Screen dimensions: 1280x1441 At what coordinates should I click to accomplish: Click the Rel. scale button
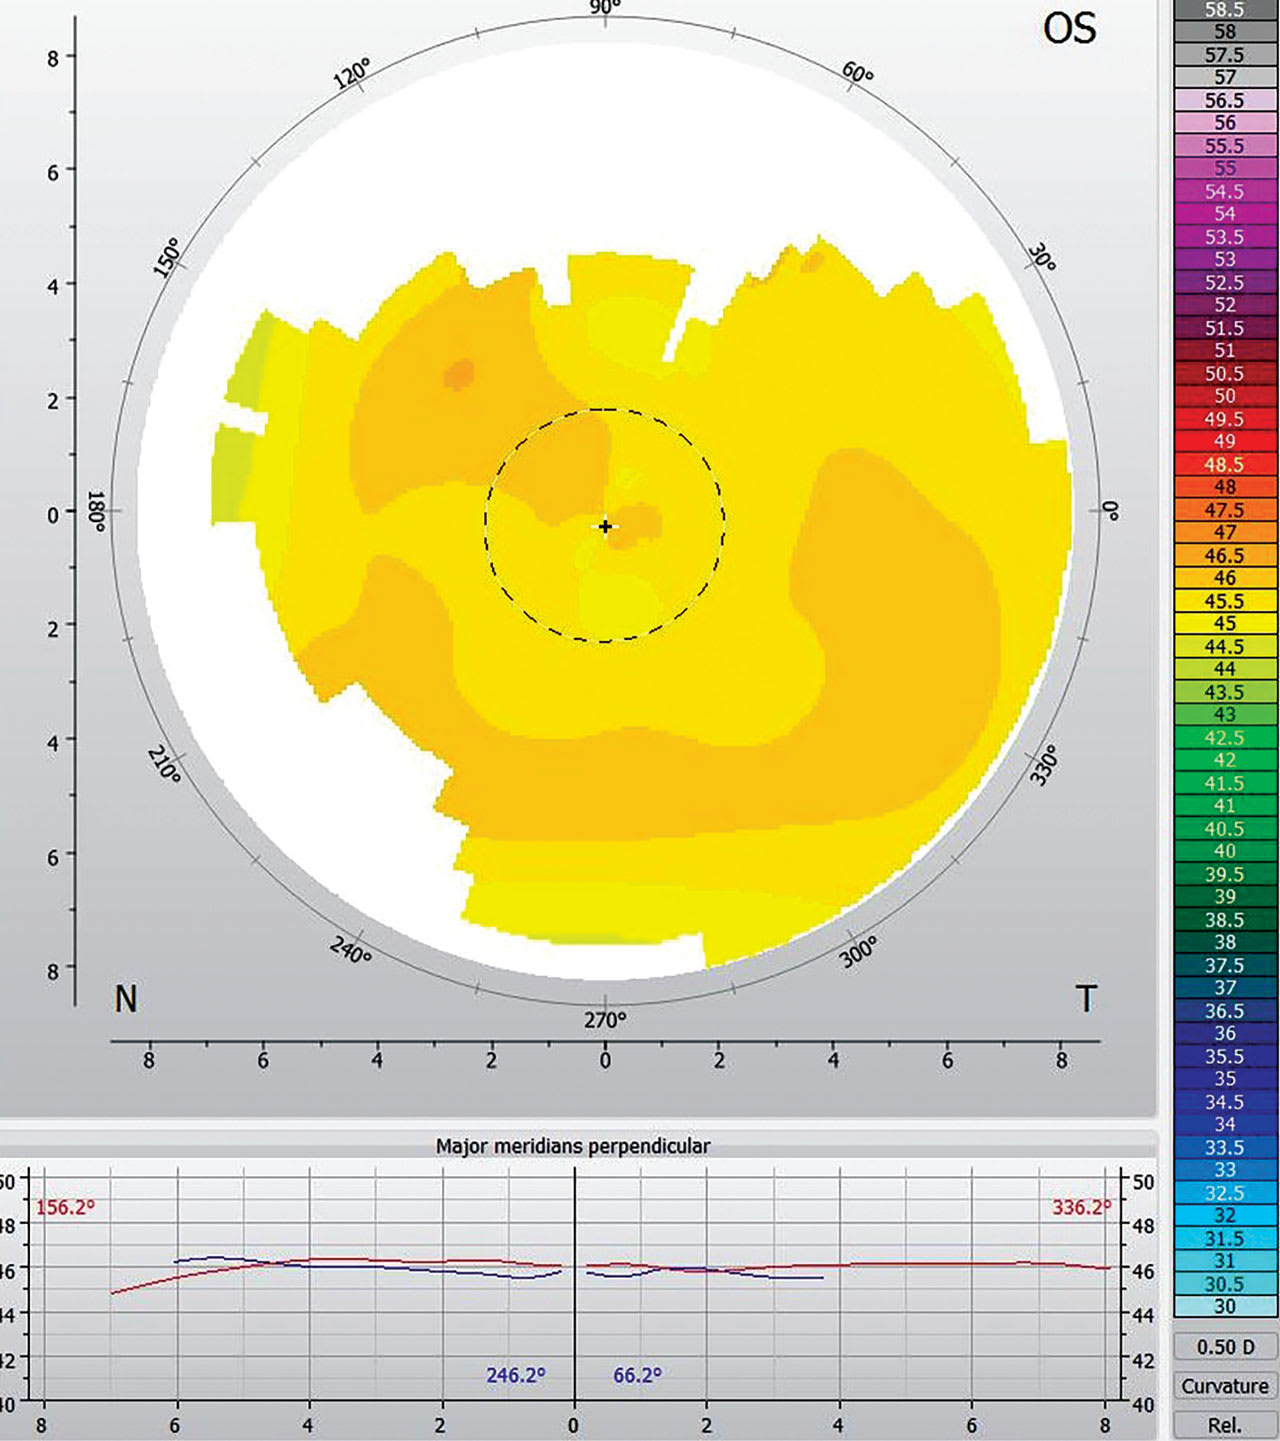[1225, 1426]
